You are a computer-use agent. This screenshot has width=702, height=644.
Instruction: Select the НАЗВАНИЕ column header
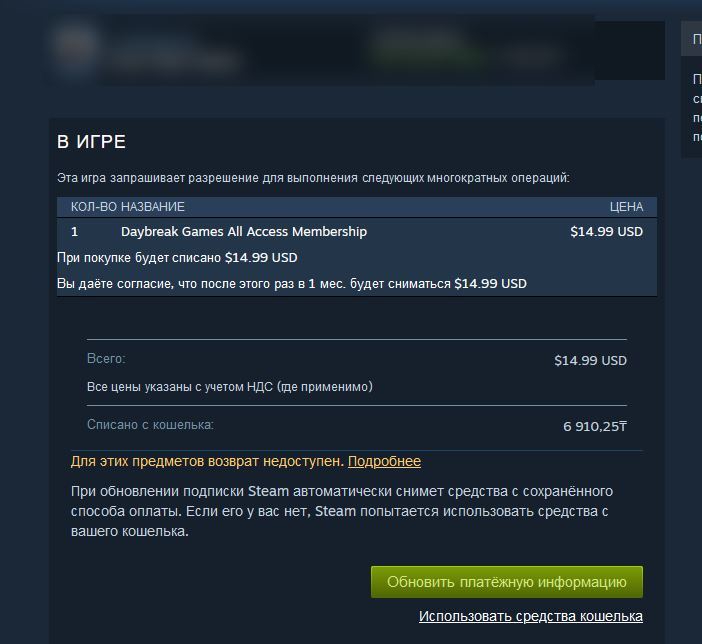(153, 206)
